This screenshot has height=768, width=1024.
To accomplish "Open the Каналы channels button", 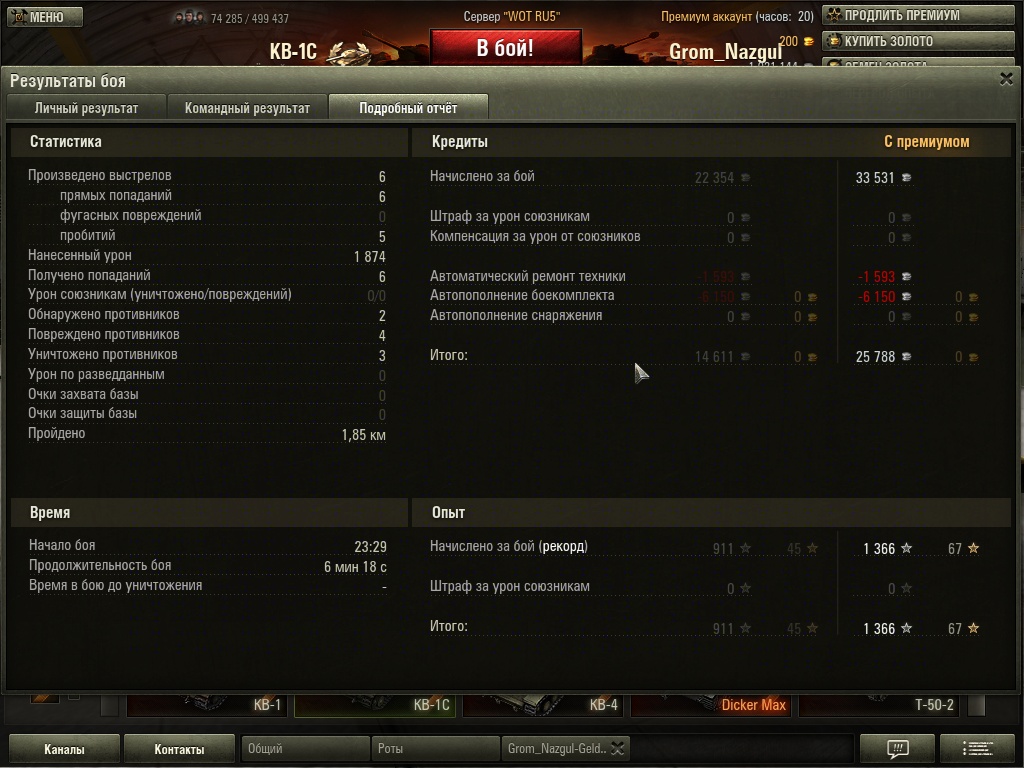I will [64, 749].
